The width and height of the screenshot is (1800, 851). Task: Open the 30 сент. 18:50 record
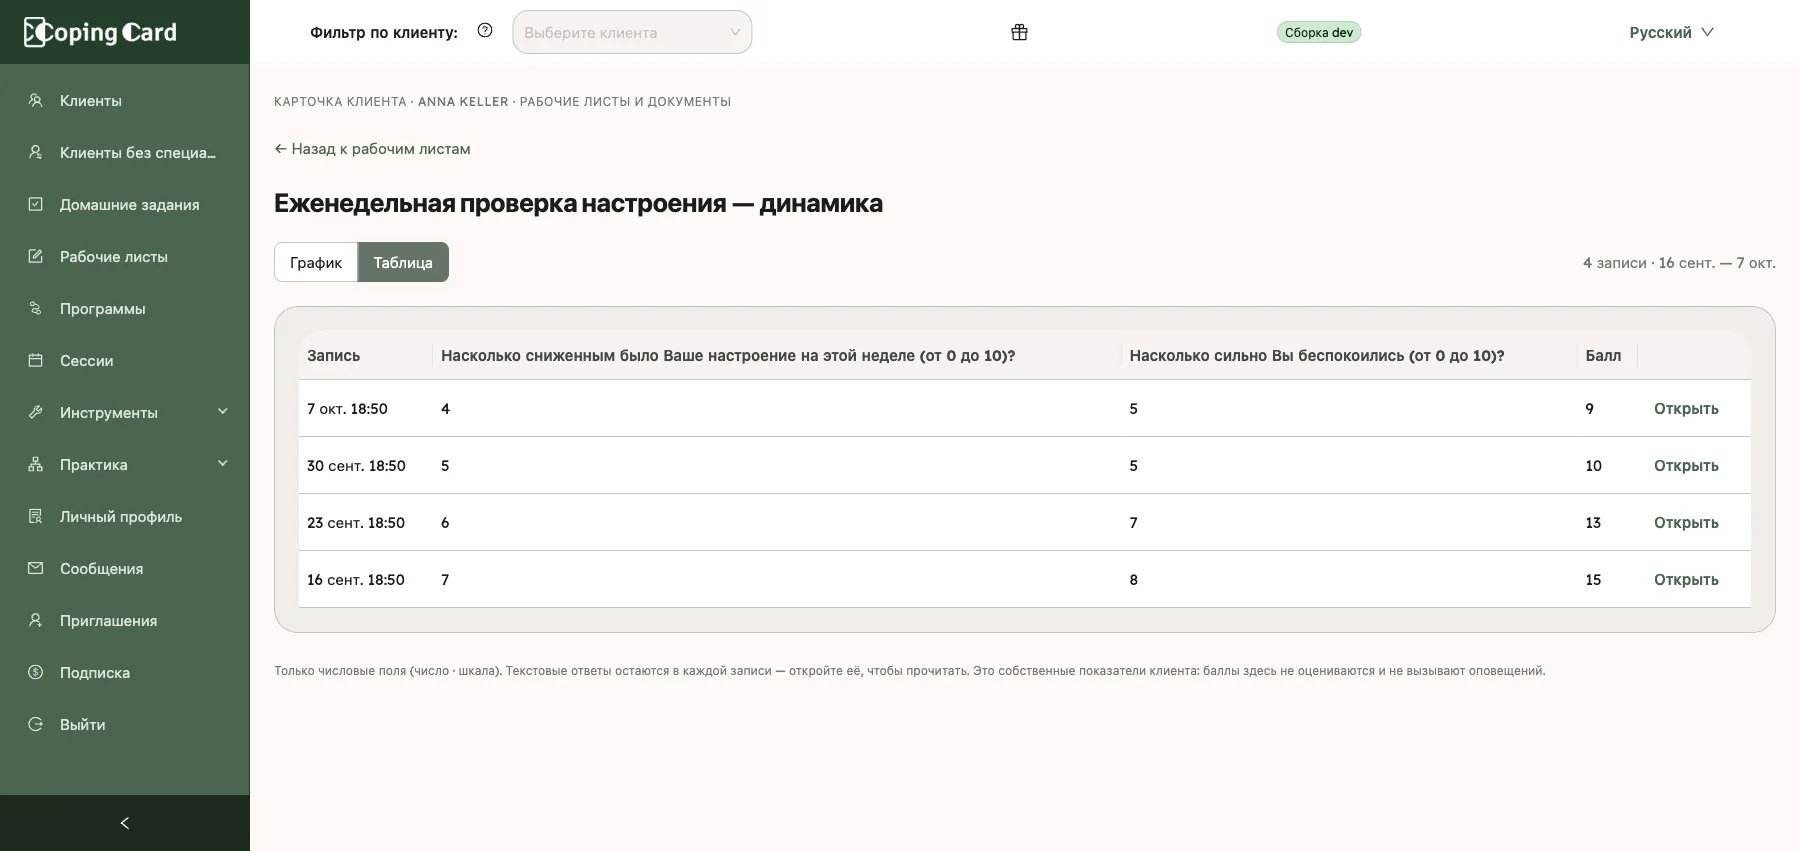pos(1686,465)
